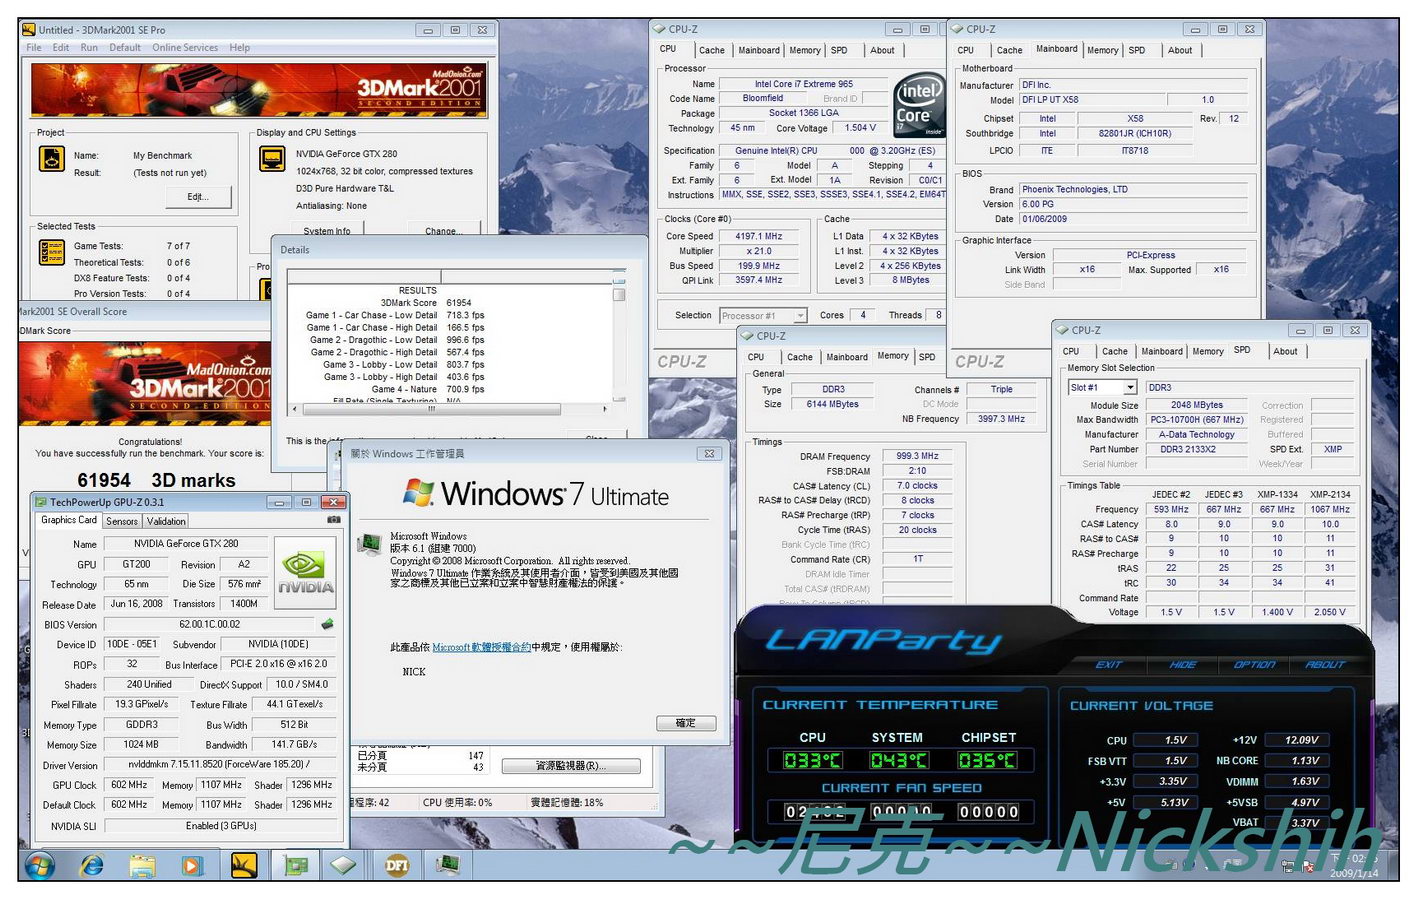Viewport: 1418px width, 900px height.
Task: Click 3DMark Display settings monitor icon
Action: 271,158
